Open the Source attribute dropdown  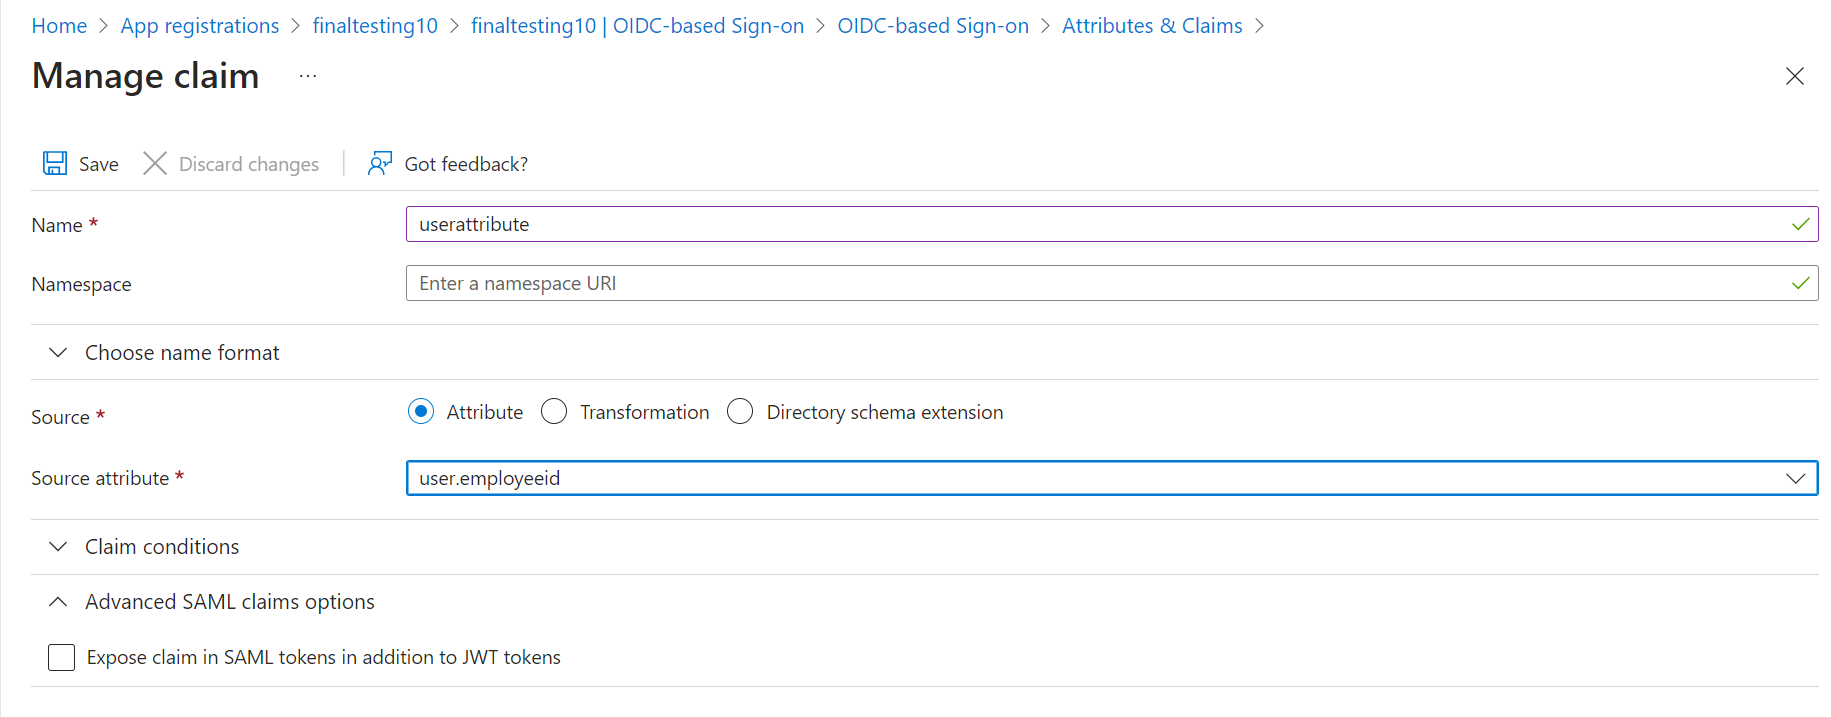click(x=1795, y=478)
